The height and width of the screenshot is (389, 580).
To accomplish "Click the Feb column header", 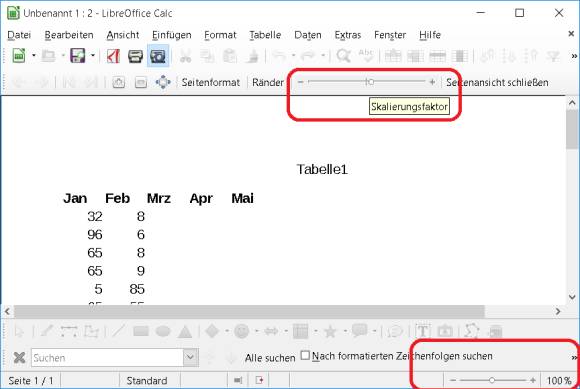I will tap(117, 199).
